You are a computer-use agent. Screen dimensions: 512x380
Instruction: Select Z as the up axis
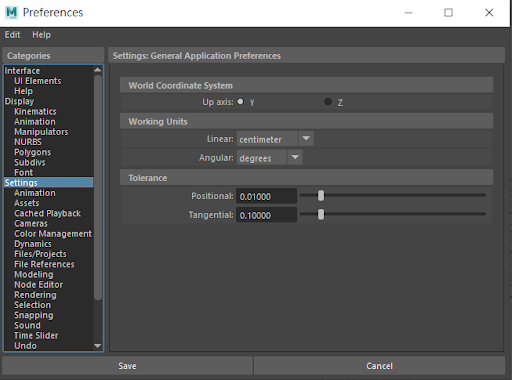coord(328,101)
